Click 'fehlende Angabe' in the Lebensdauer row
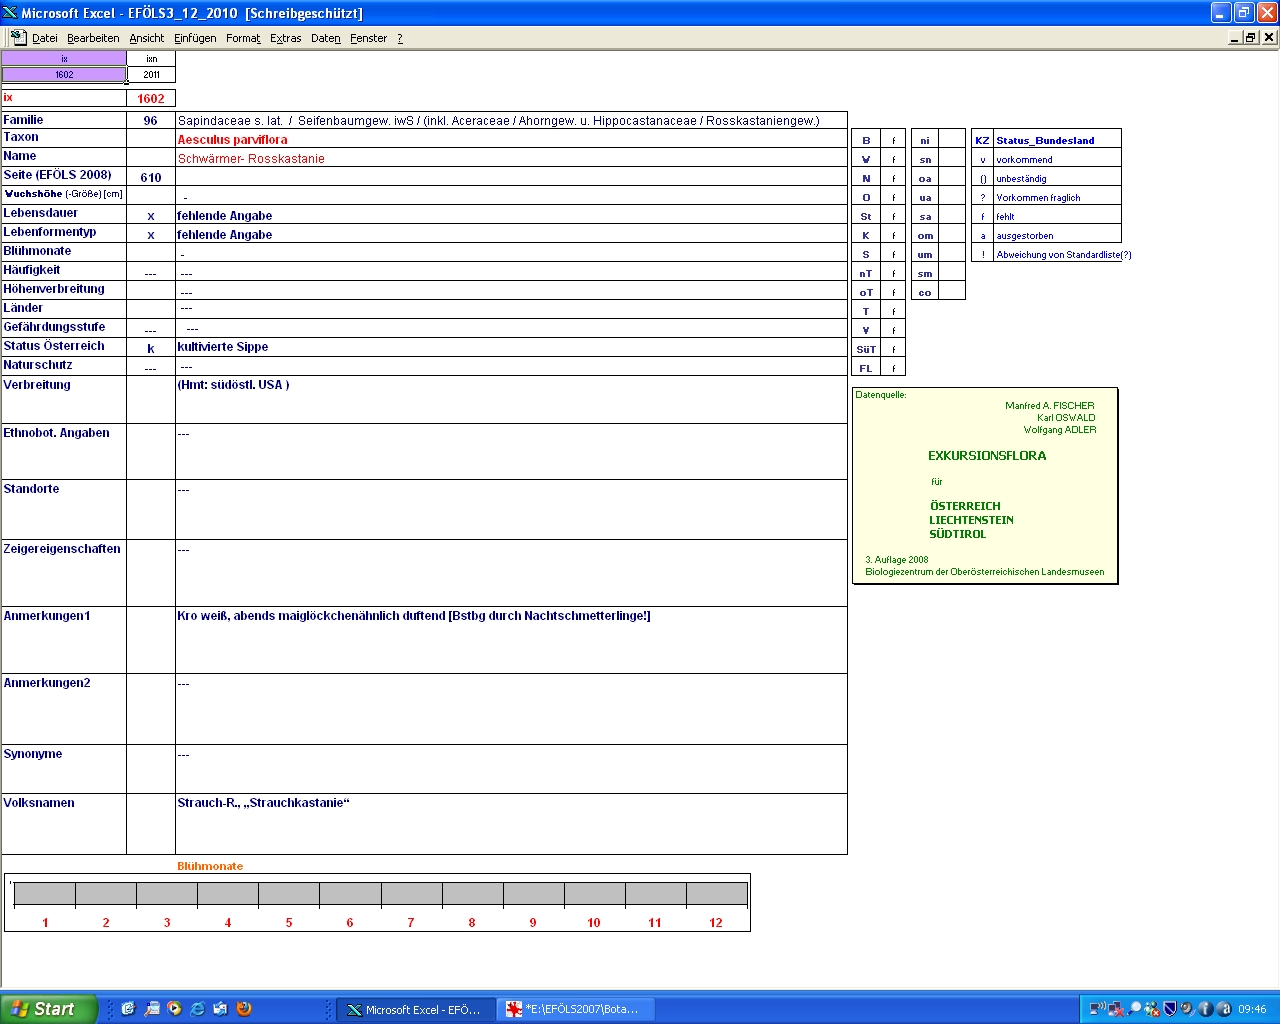The image size is (1280, 1024). (224, 216)
